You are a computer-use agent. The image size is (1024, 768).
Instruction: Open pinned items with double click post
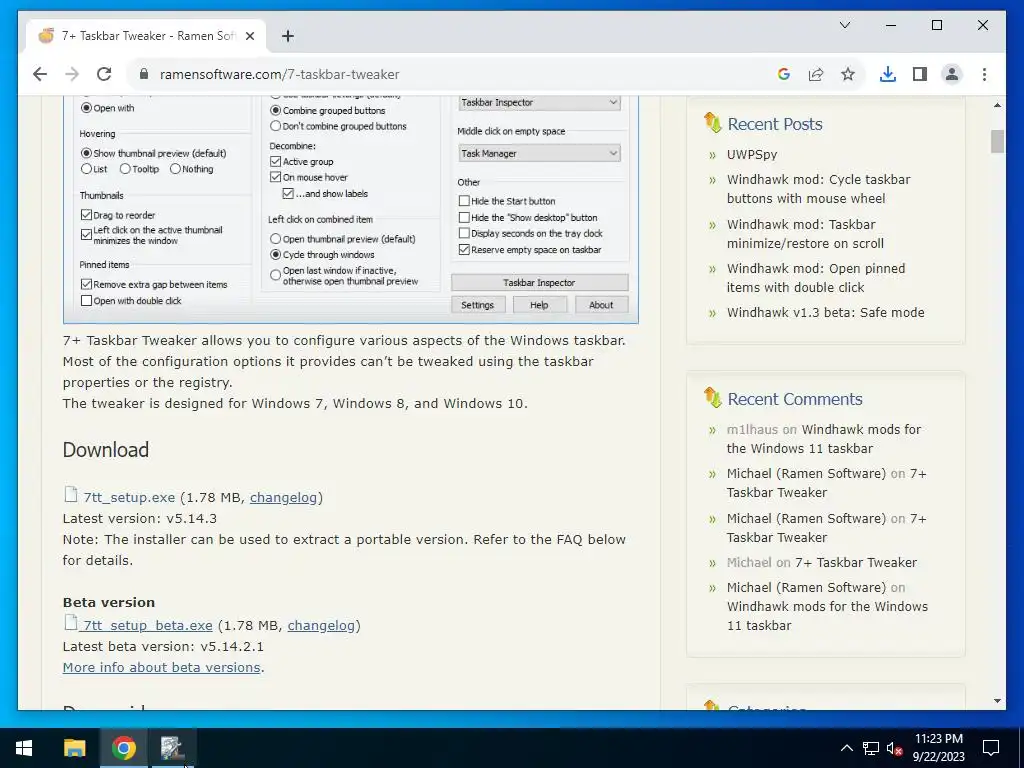(816, 278)
